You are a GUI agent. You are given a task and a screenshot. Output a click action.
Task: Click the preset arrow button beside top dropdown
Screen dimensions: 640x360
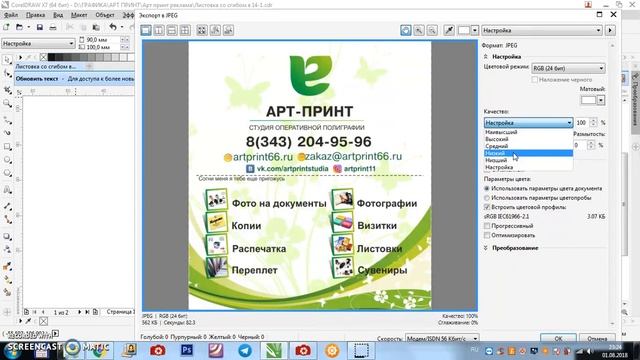(610, 30)
